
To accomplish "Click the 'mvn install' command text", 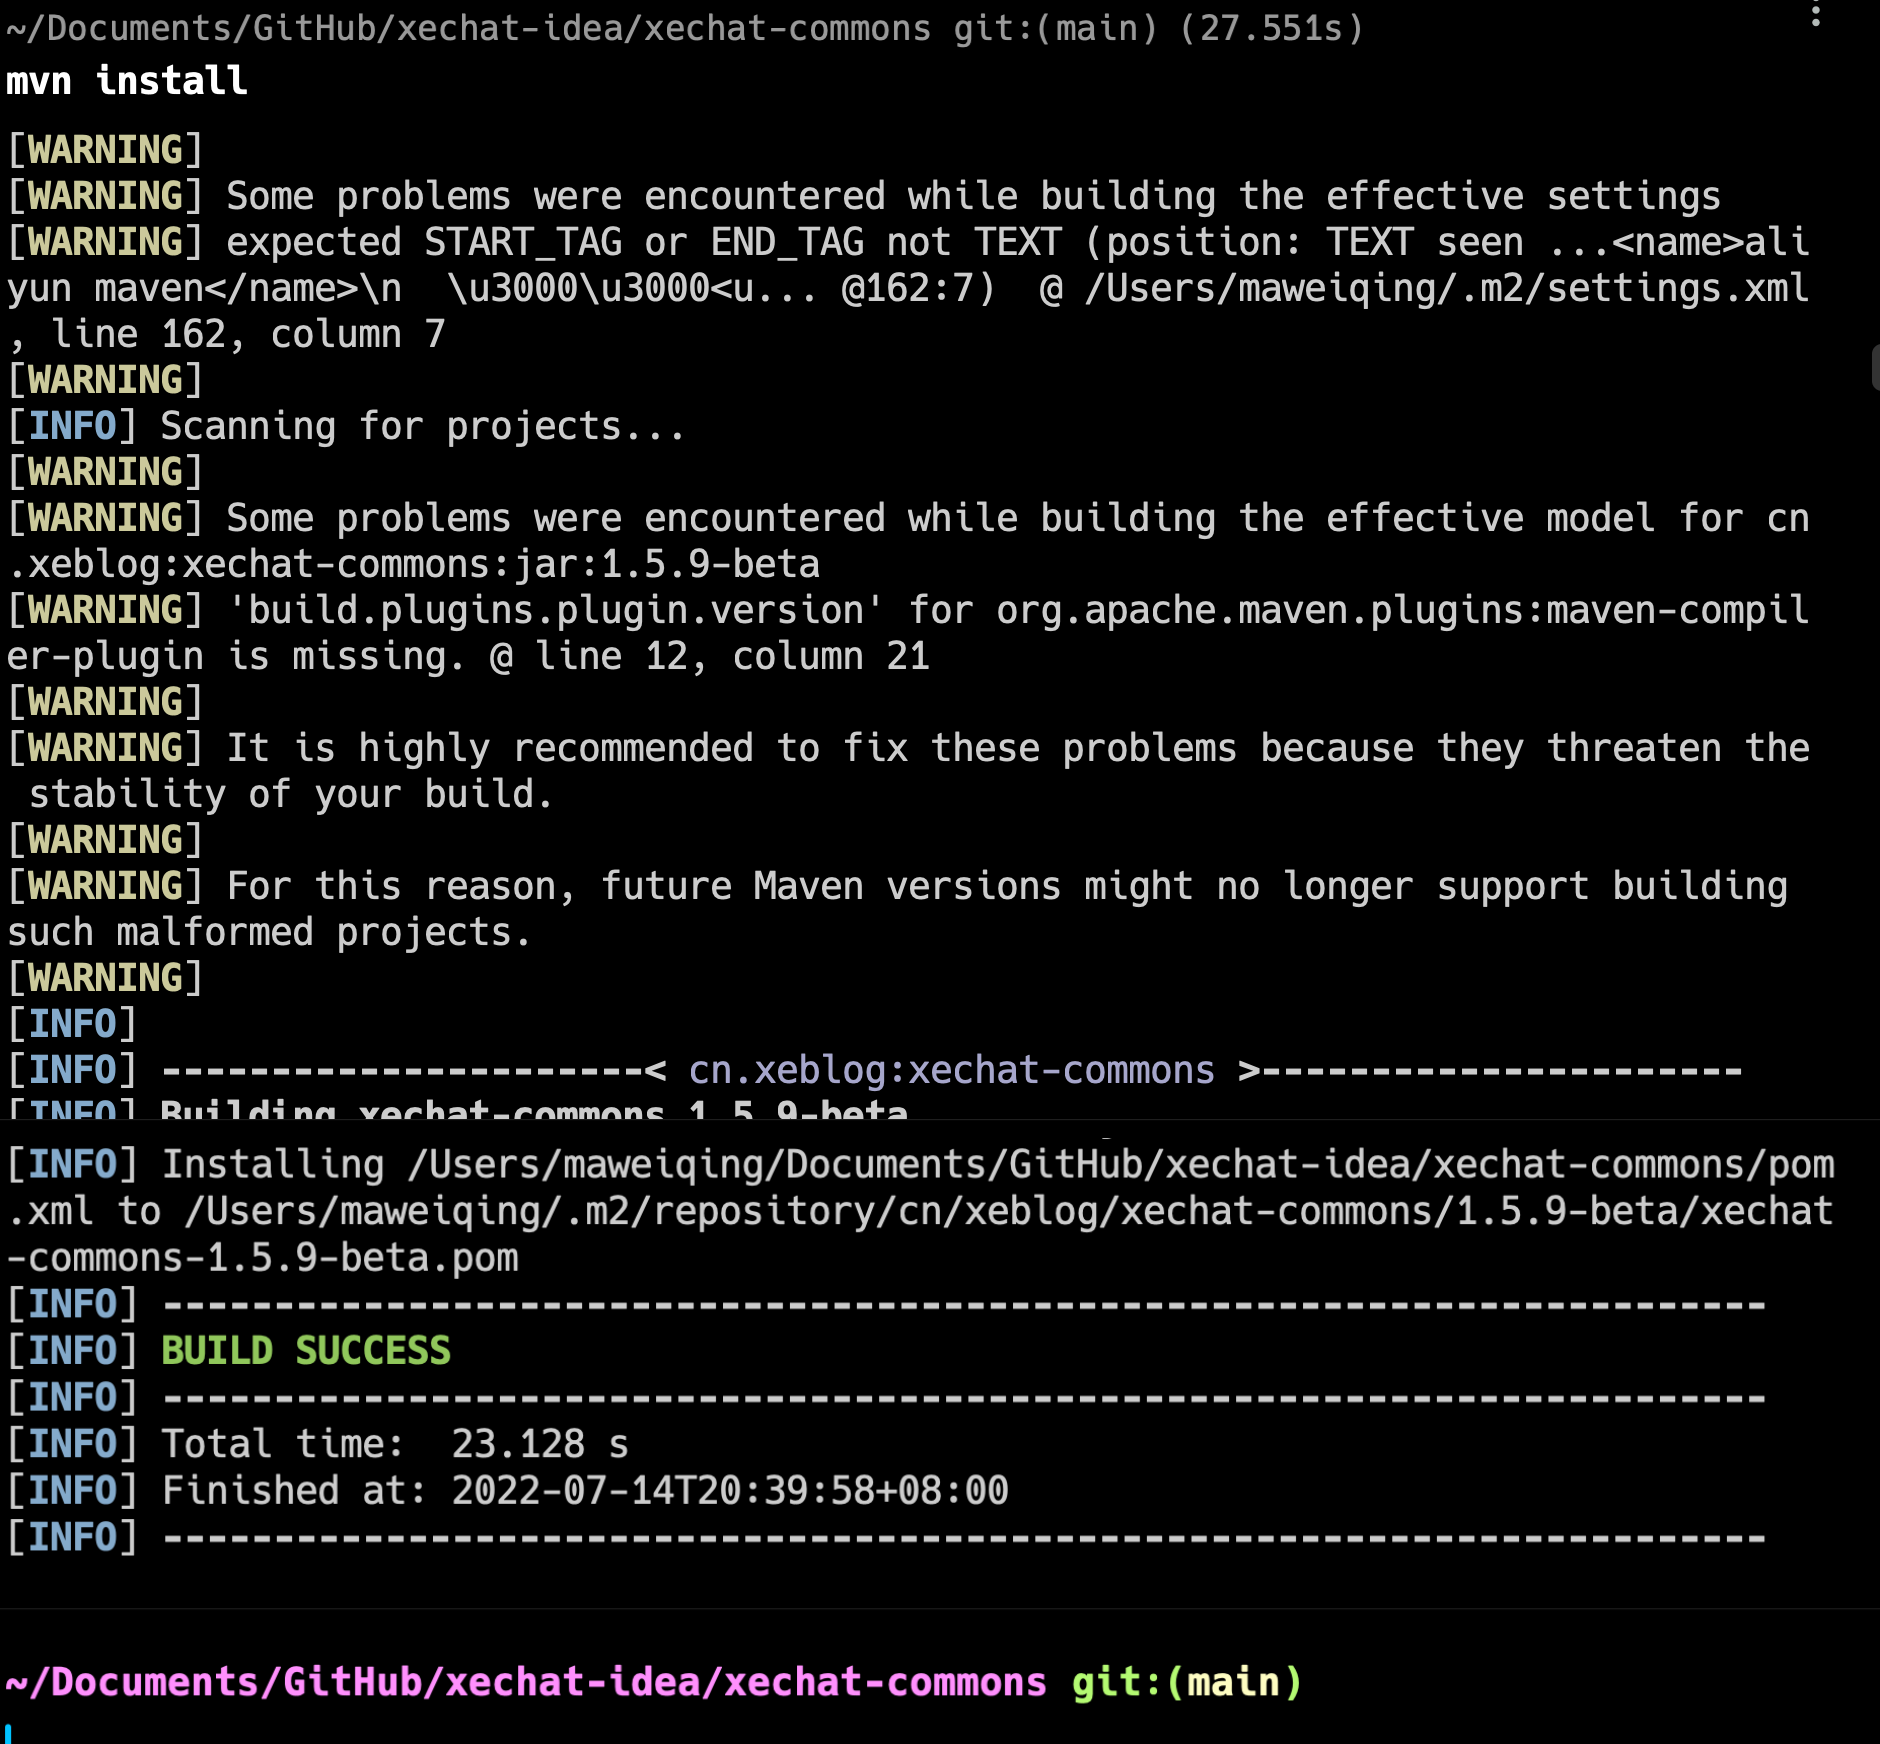I will [127, 81].
